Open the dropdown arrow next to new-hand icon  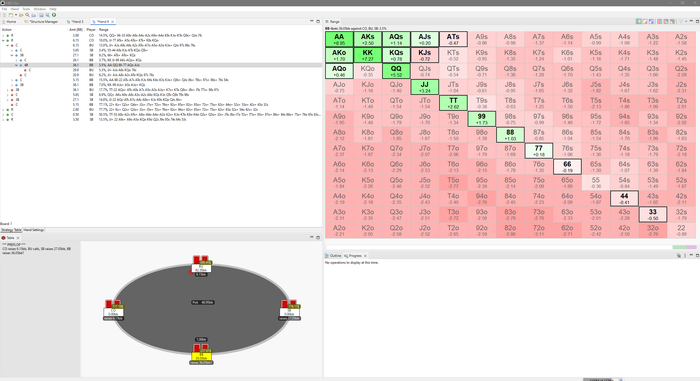(x=16, y=15)
